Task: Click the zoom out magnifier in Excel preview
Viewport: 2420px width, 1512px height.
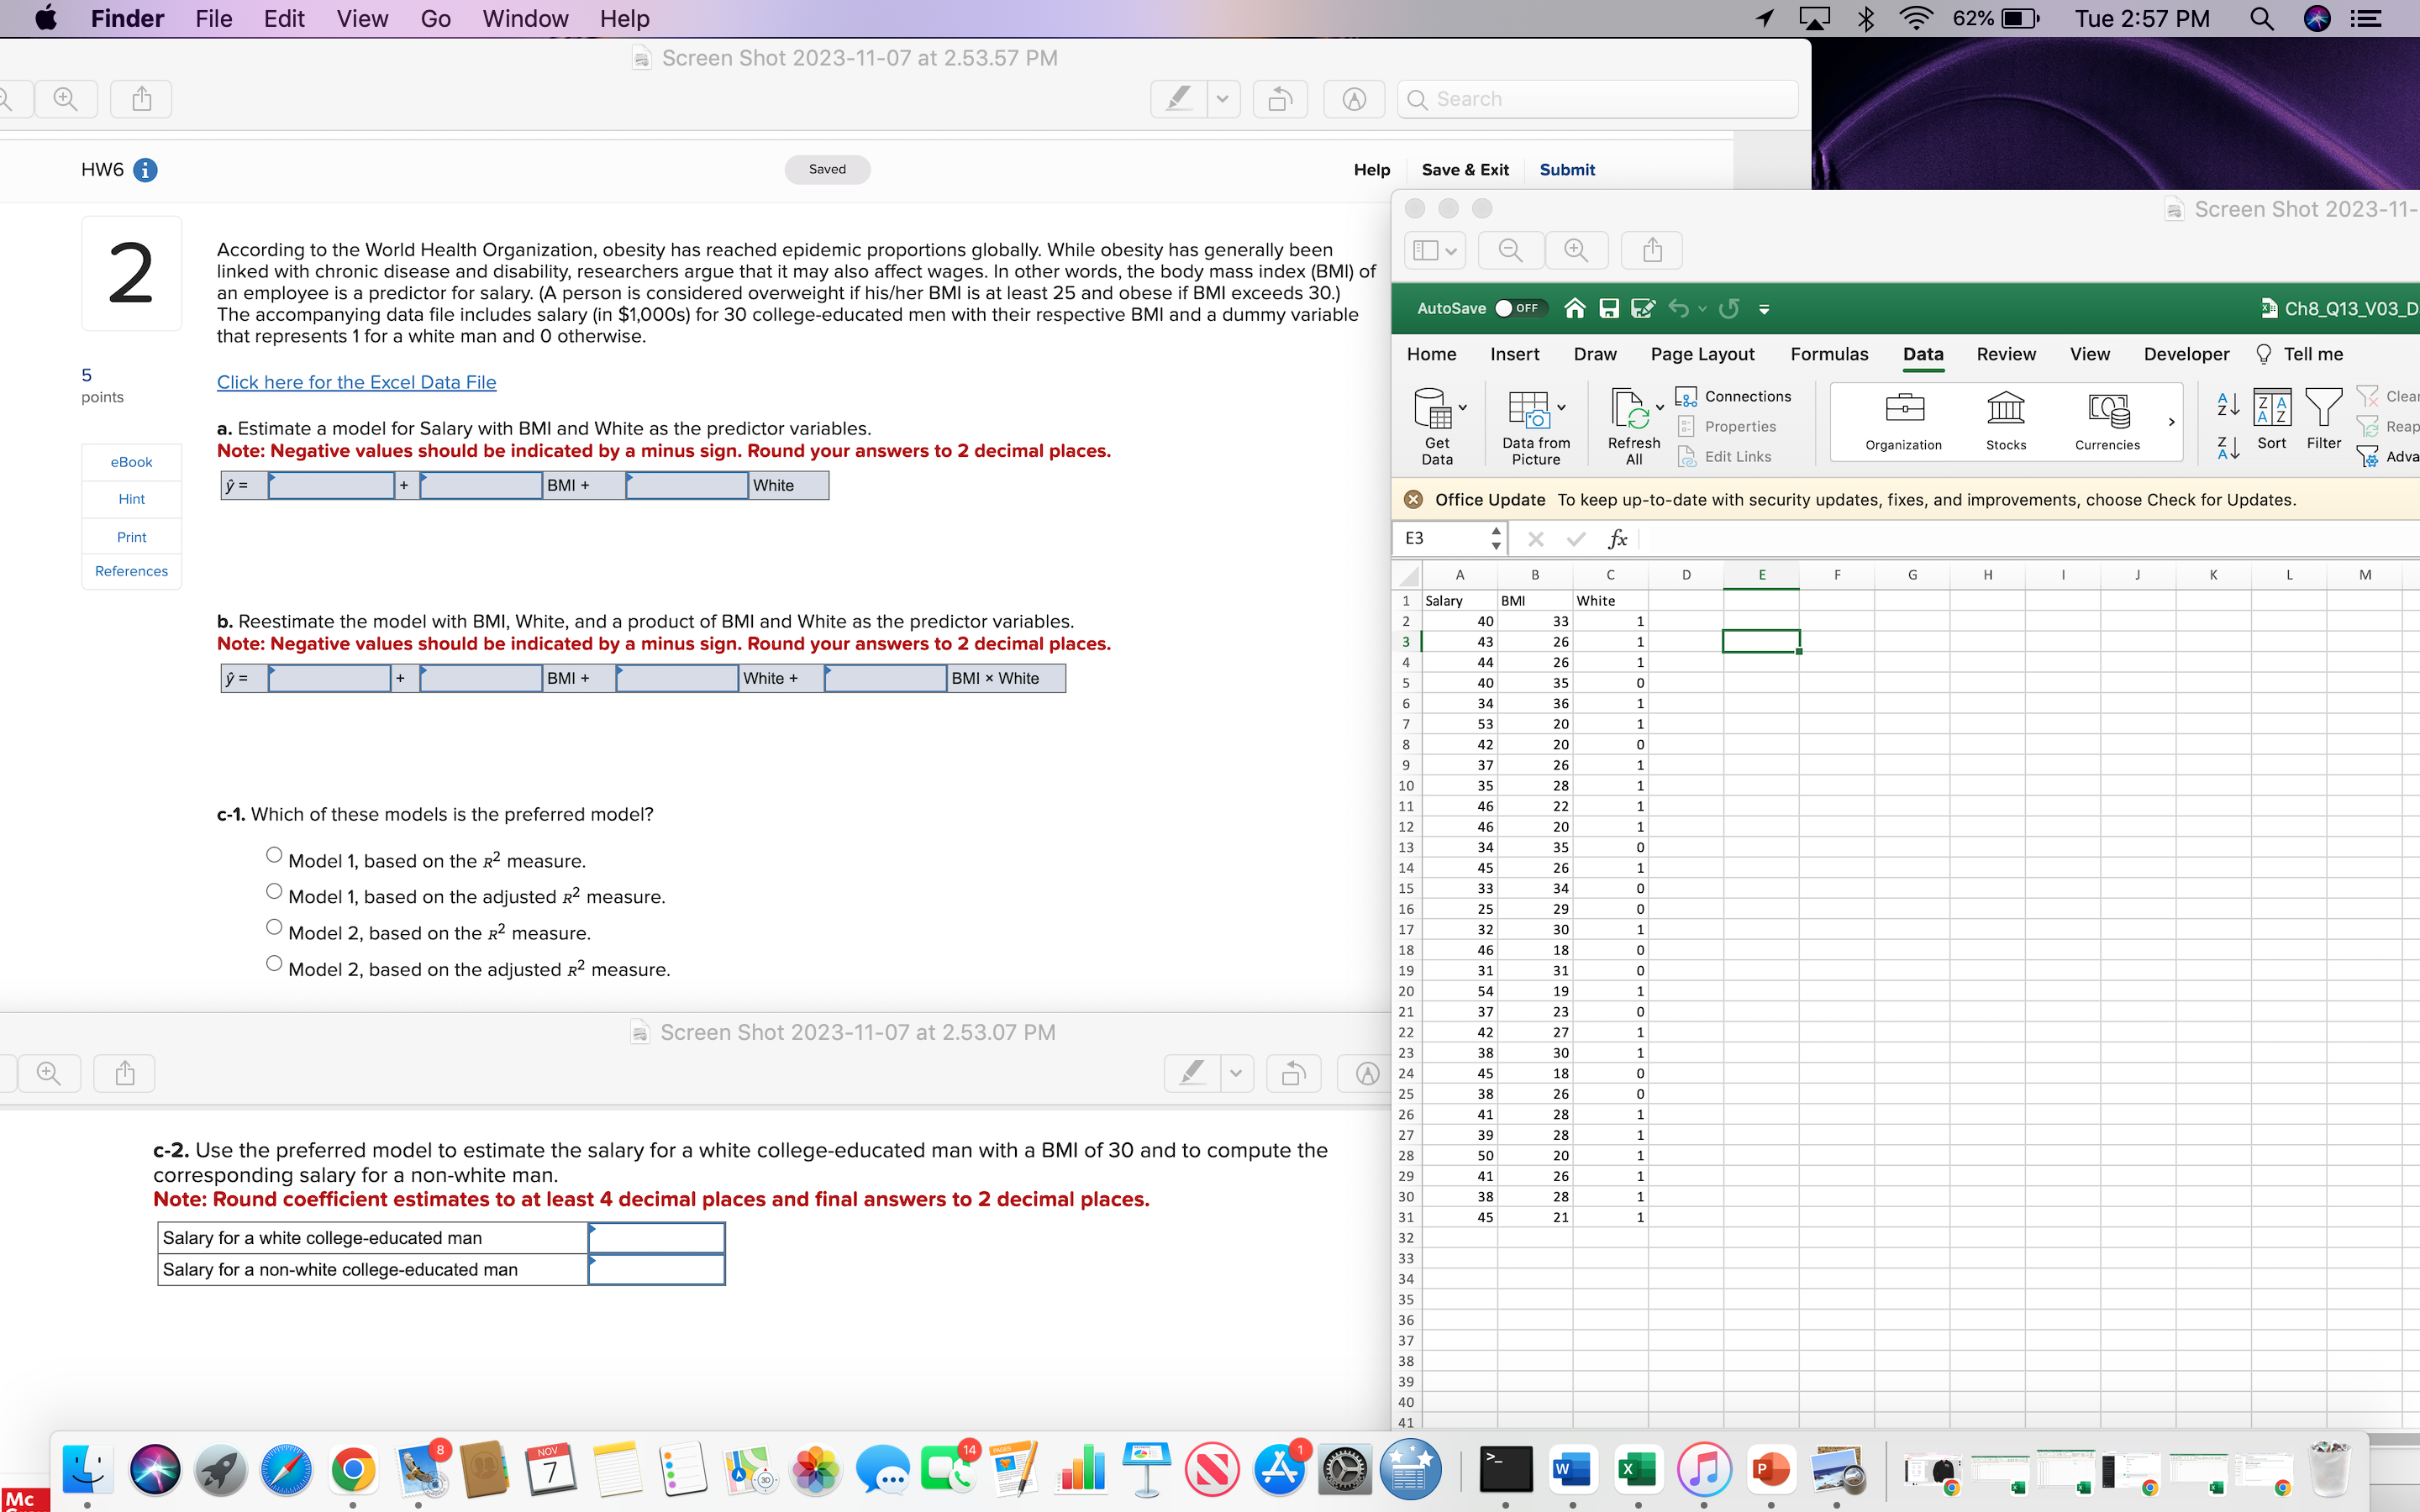Action: click(1511, 250)
